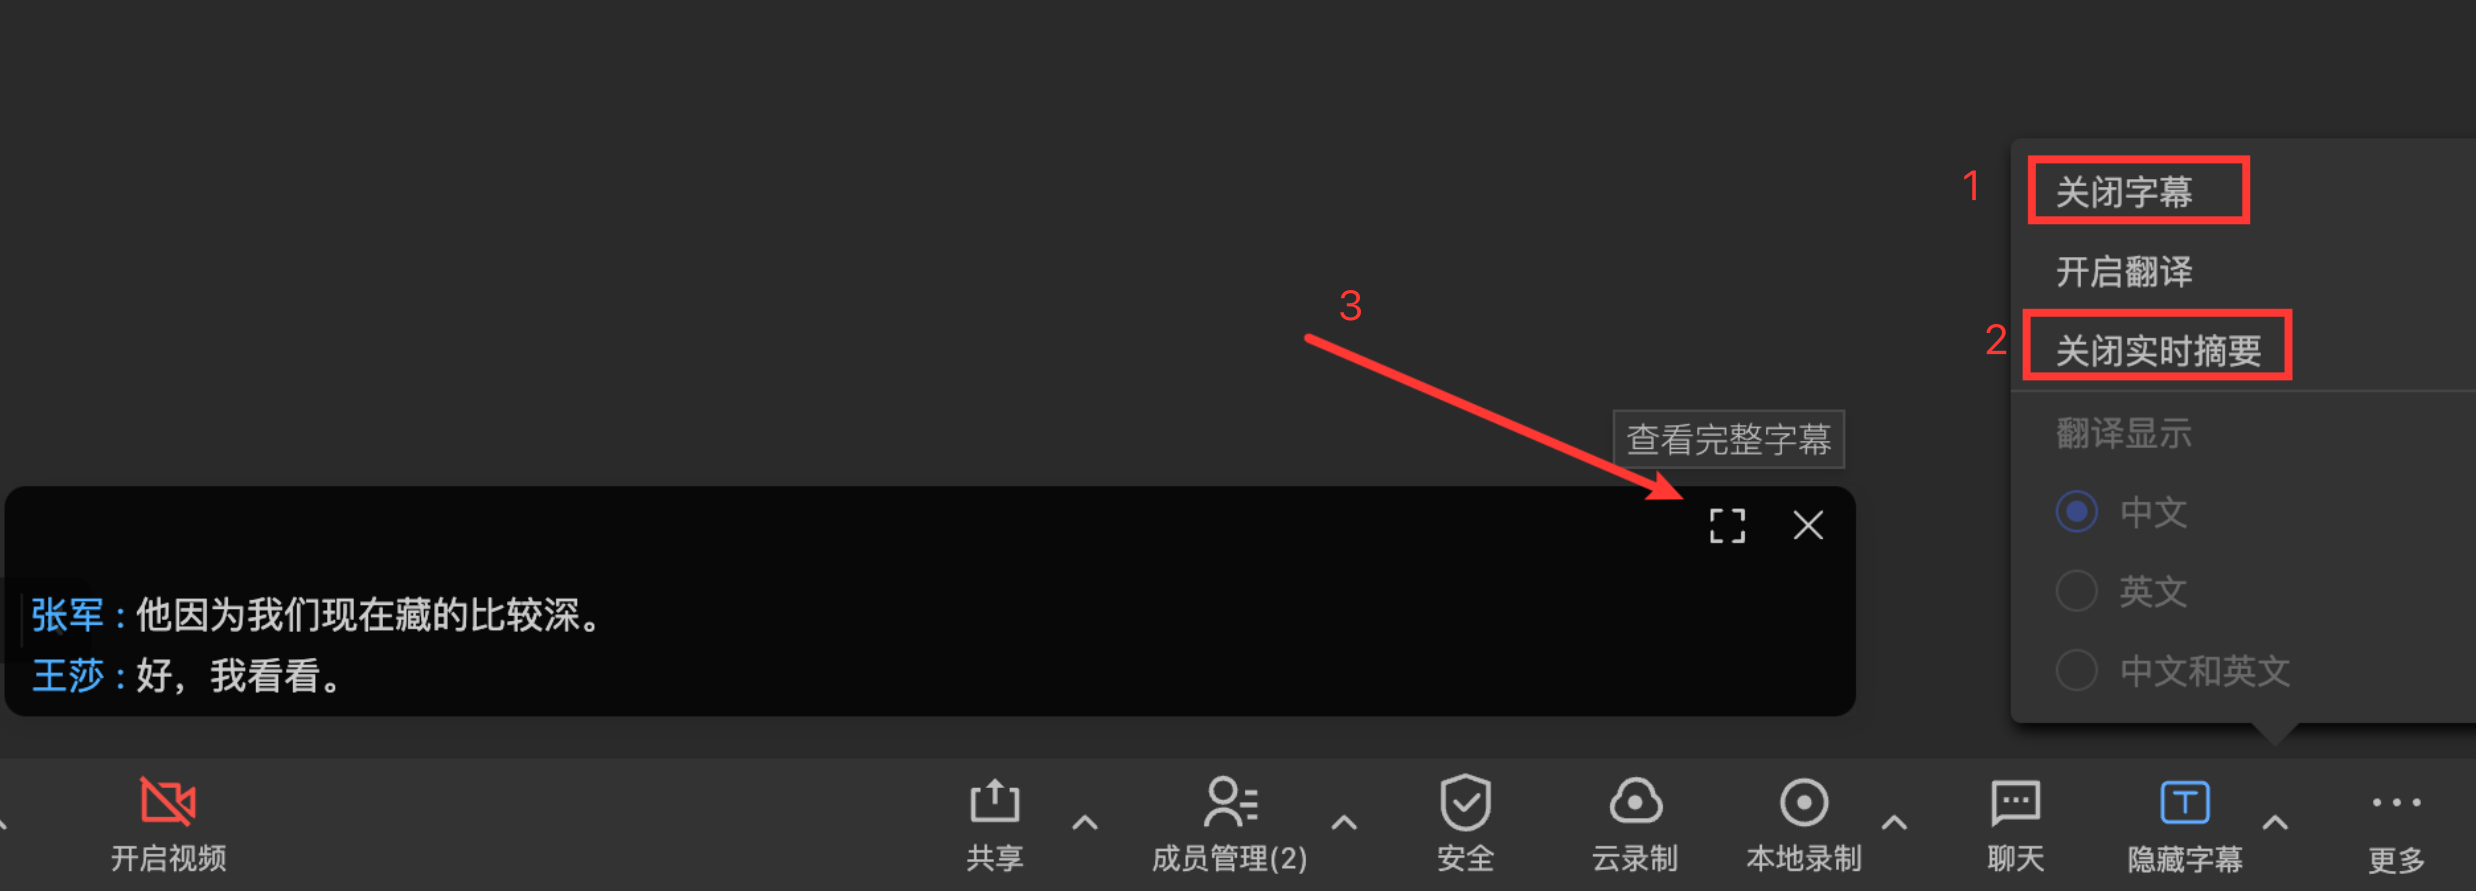This screenshot has width=2476, height=892.
Task: Expand subtitles to full view icon
Action: [x=1727, y=525]
